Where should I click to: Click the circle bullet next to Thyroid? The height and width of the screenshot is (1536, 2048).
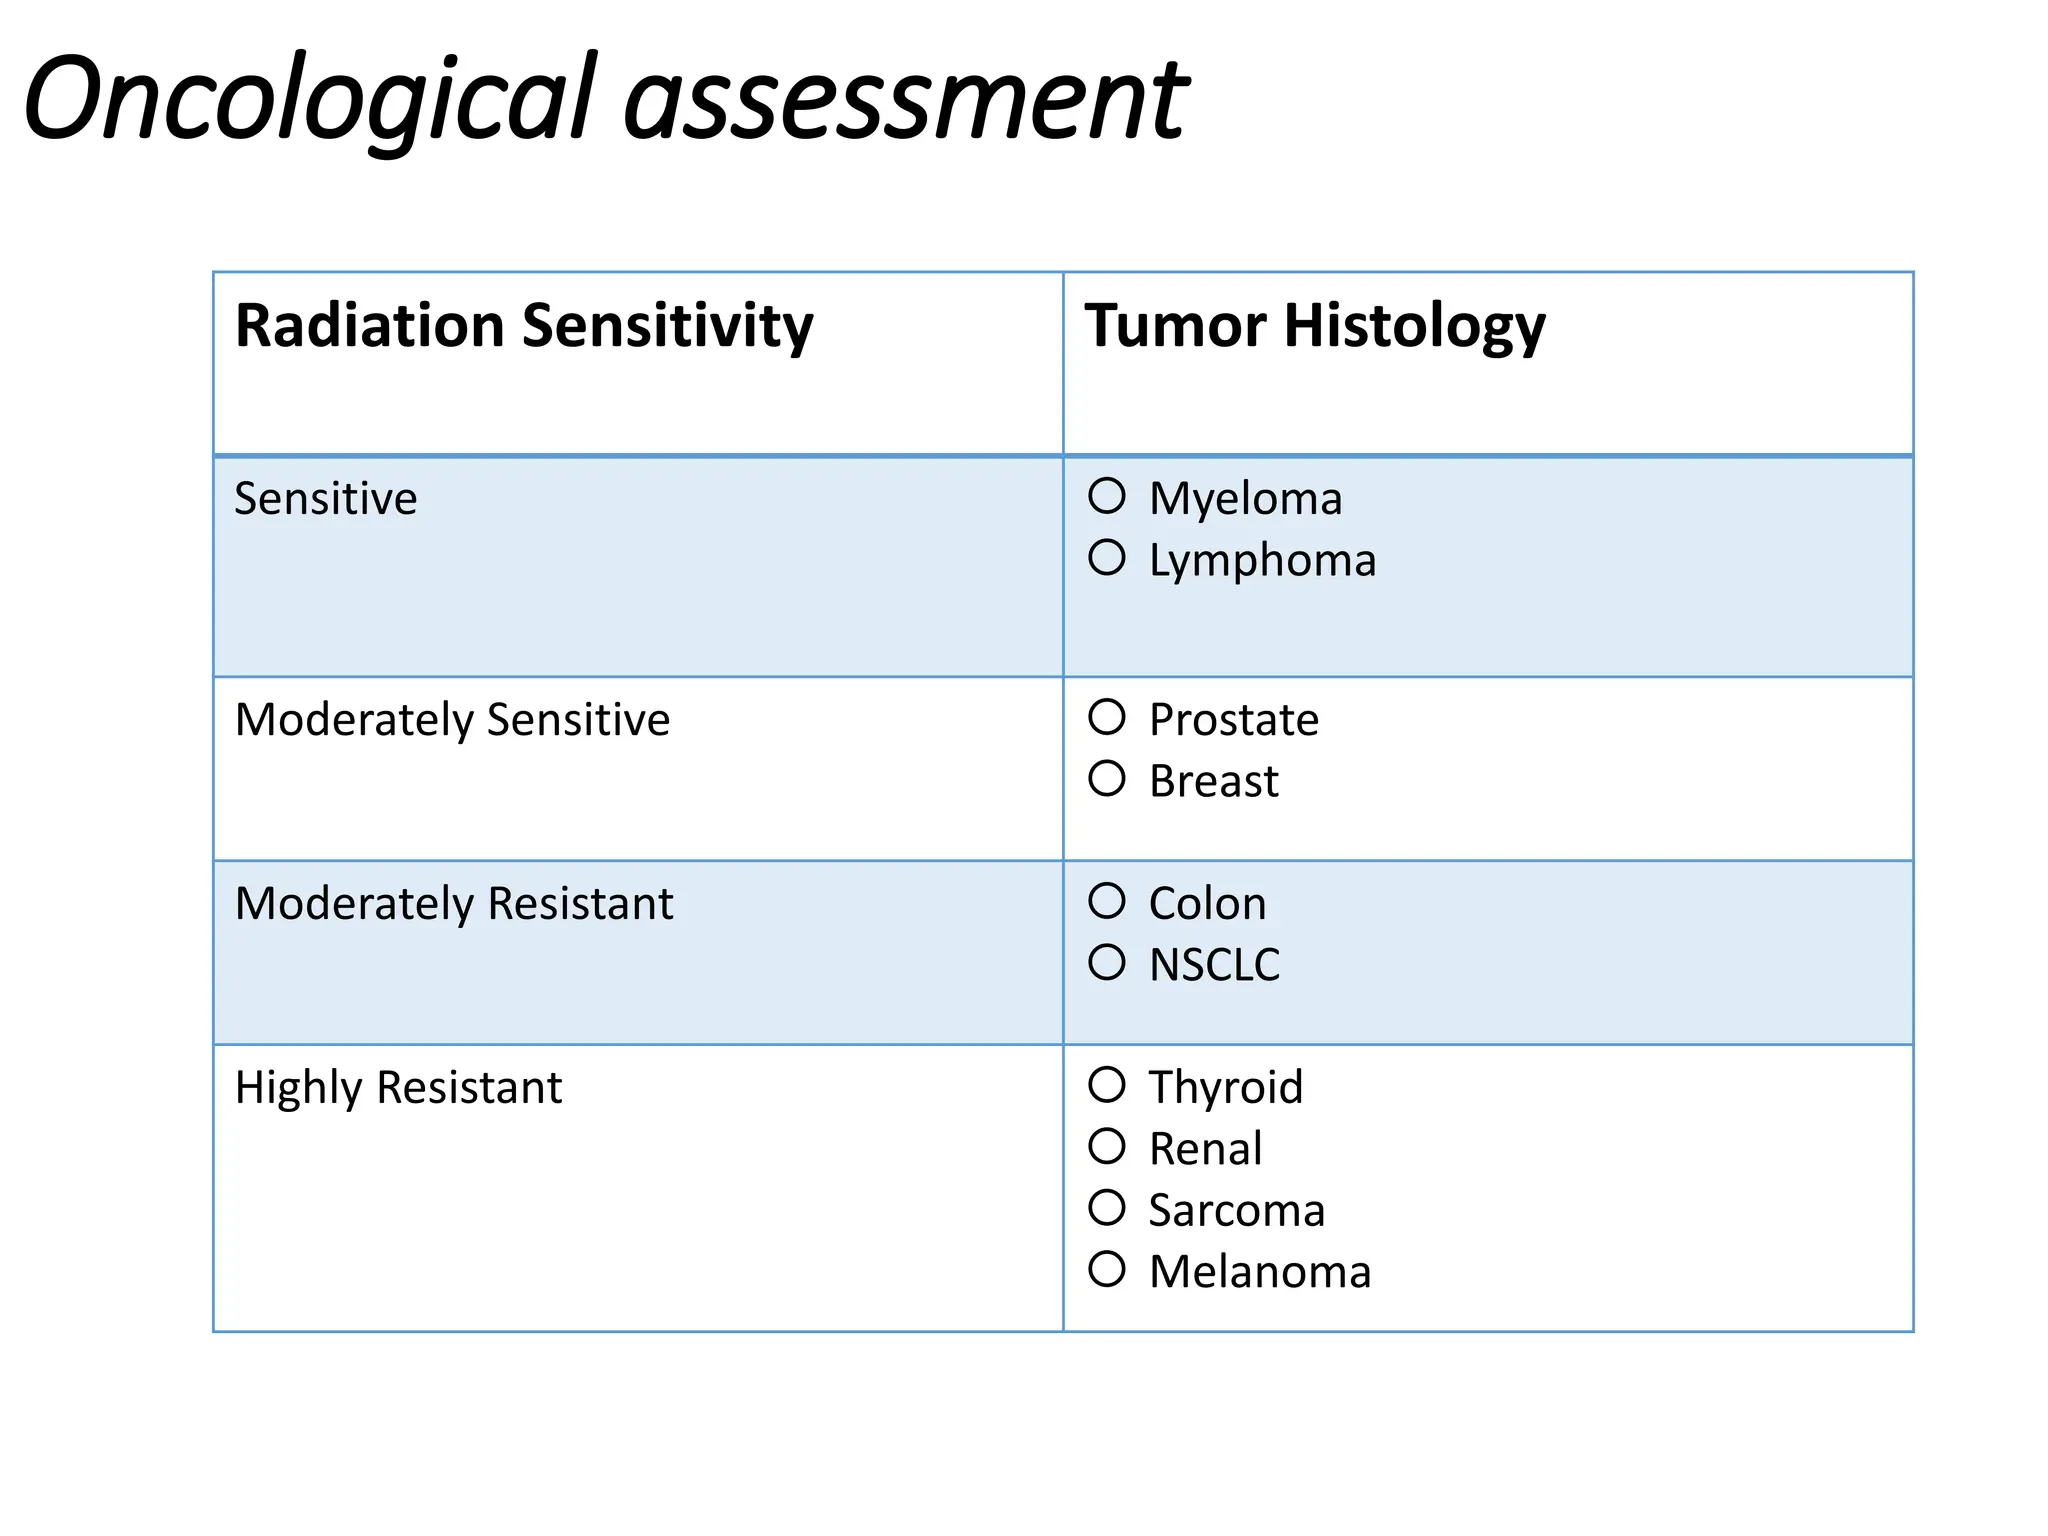pyautogui.click(x=1107, y=1085)
